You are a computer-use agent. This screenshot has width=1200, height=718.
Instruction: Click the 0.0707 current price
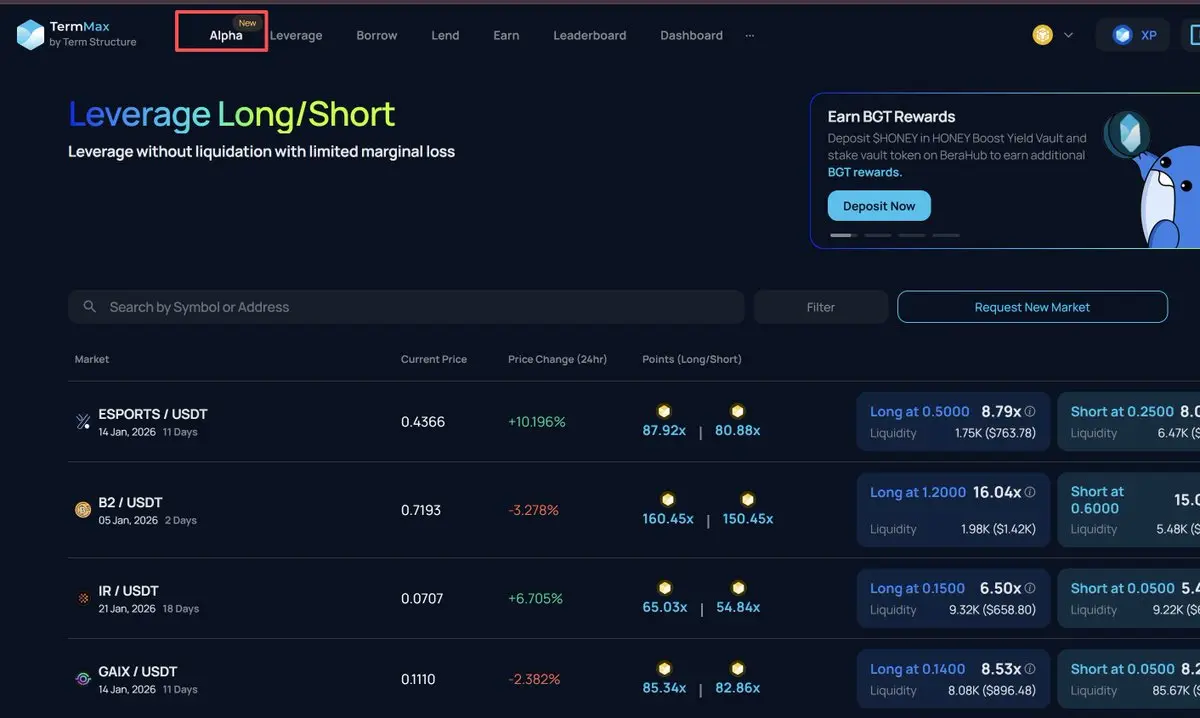tap(422, 598)
